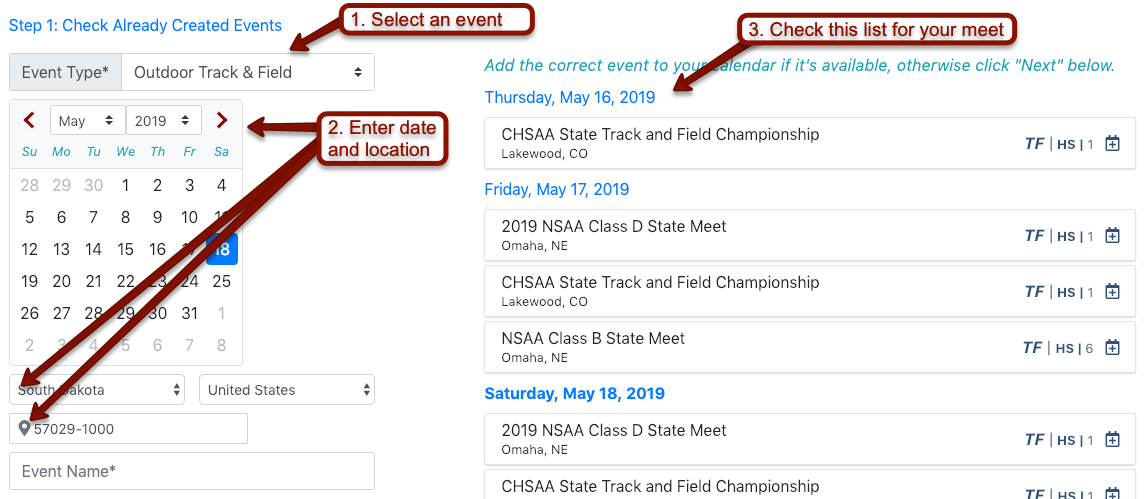
Task: Open the 2019 year selector
Action: pos(164,120)
